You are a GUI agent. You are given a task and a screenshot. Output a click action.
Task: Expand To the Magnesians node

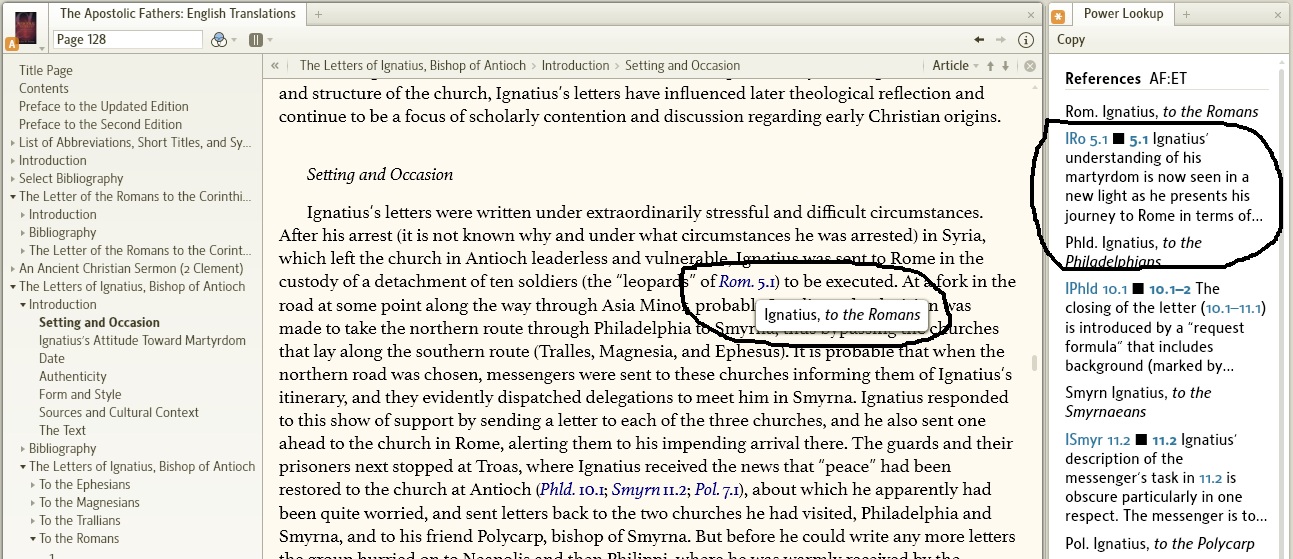click(x=33, y=503)
